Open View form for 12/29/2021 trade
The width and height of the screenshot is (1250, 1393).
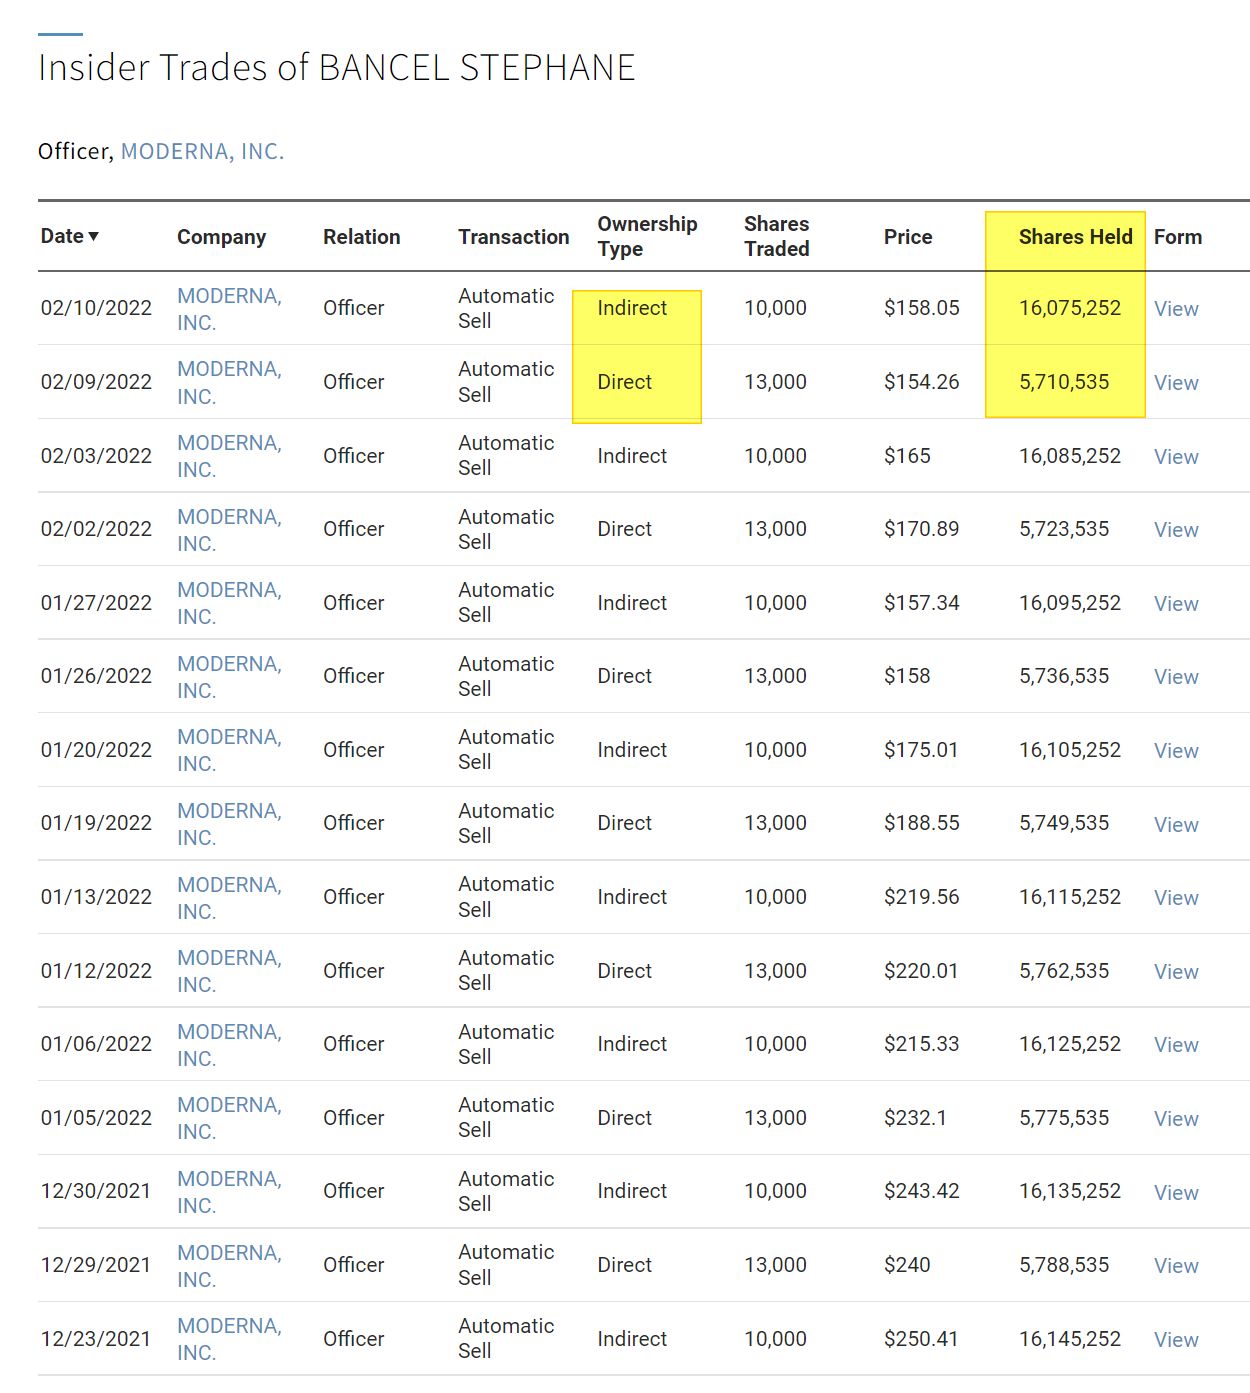tap(1175, 1266)
